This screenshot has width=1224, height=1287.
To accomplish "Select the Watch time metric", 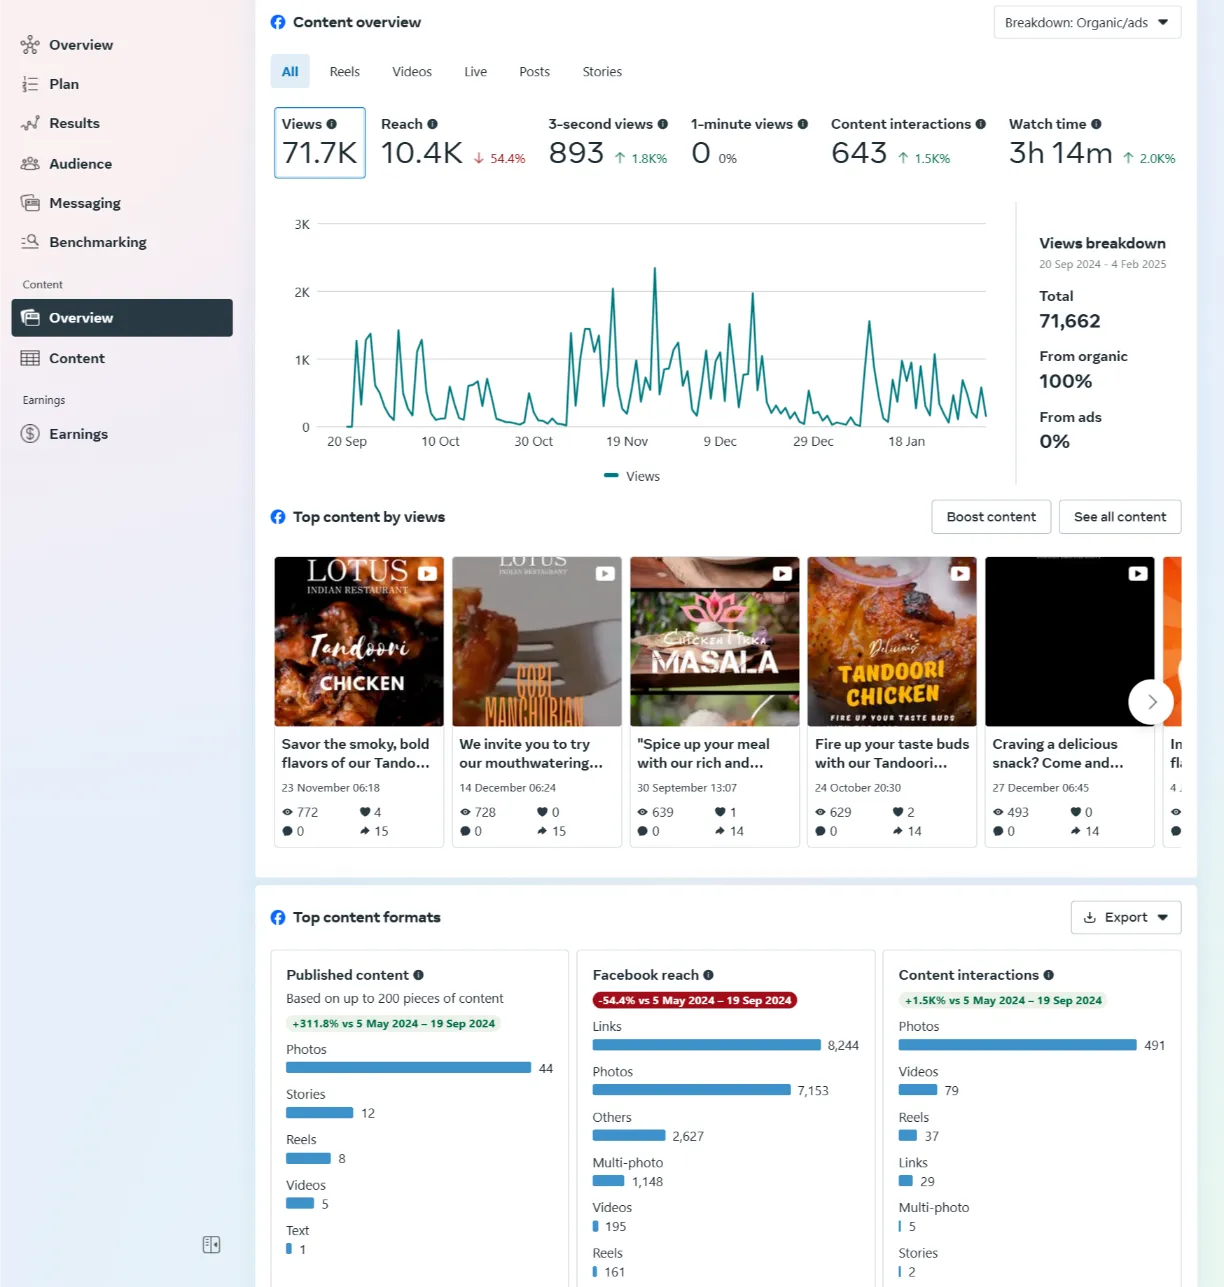I will pyautogui.click(x=1092, y=143).
